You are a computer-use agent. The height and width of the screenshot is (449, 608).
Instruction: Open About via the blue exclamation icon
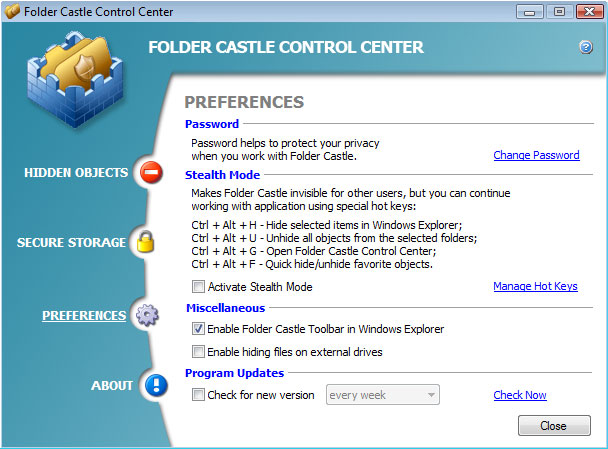click(156, 385)
